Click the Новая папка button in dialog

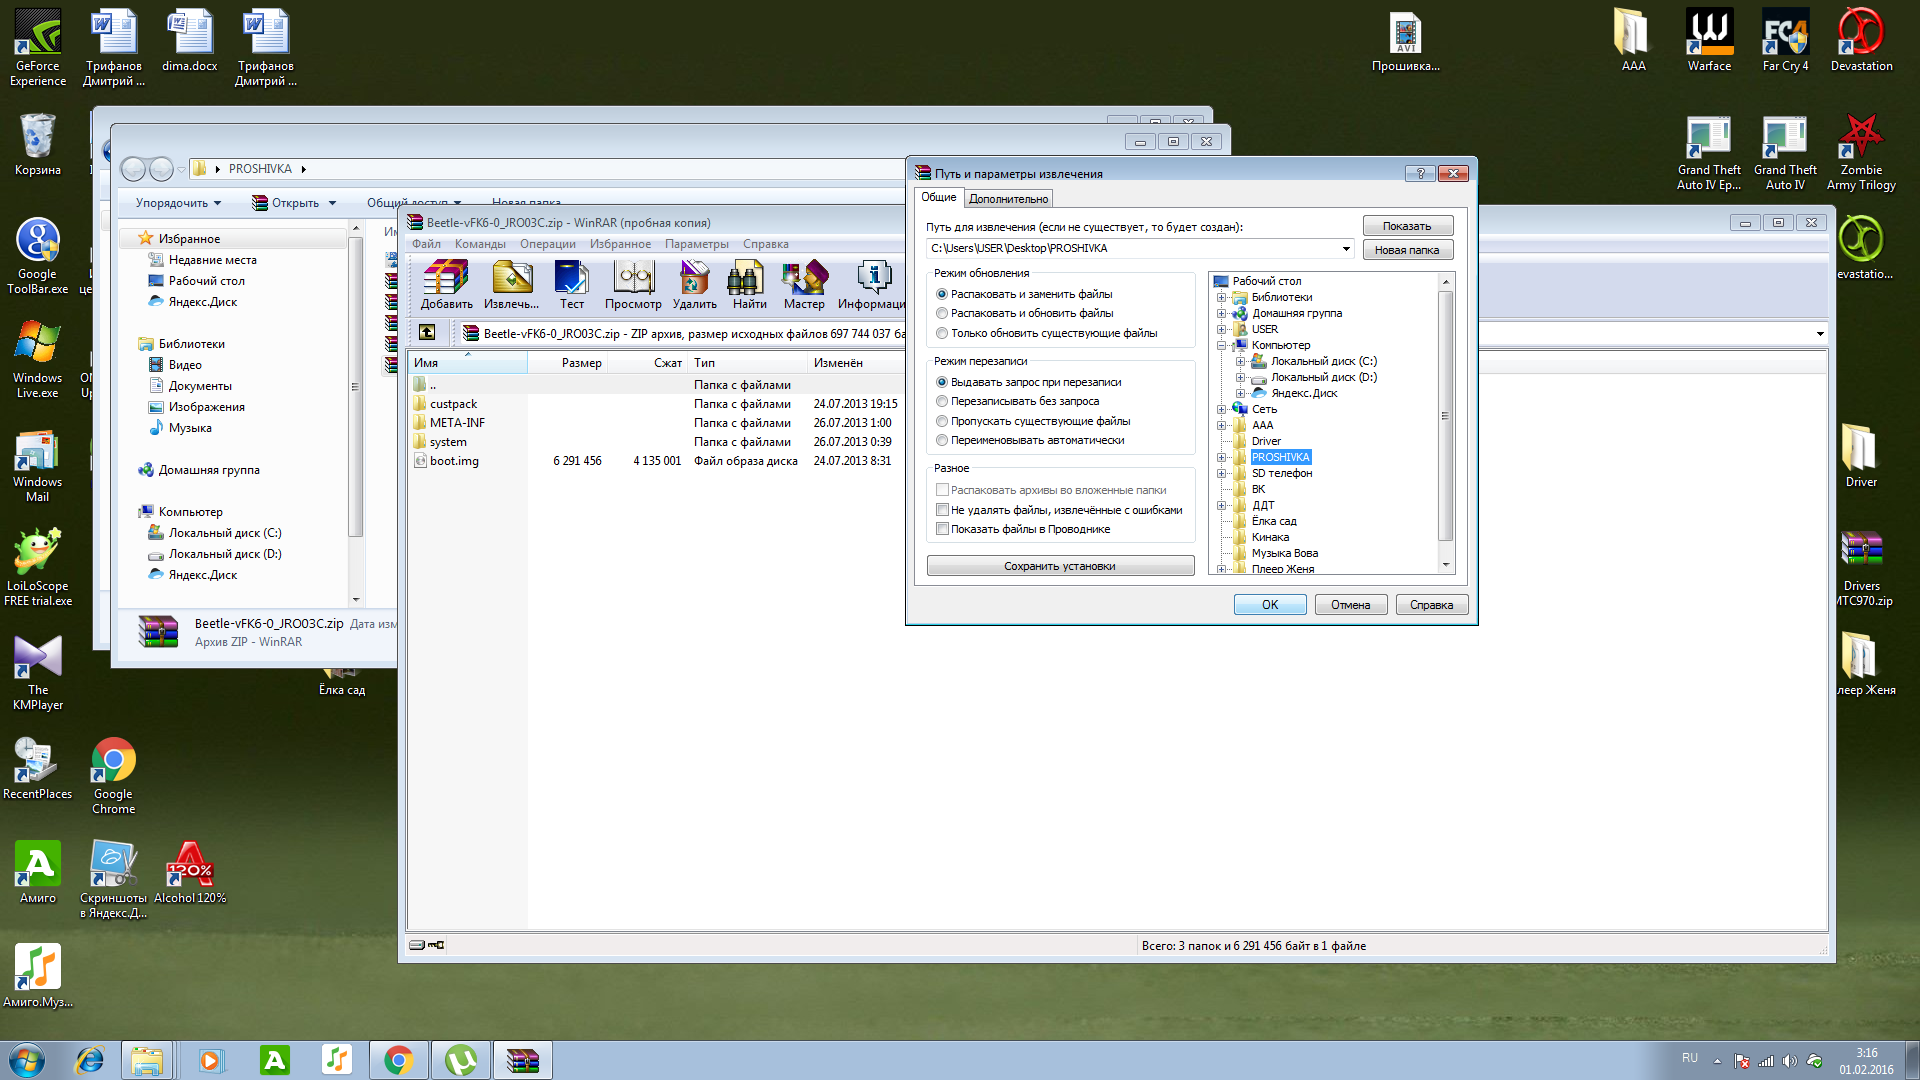(x=1407, y=250)
